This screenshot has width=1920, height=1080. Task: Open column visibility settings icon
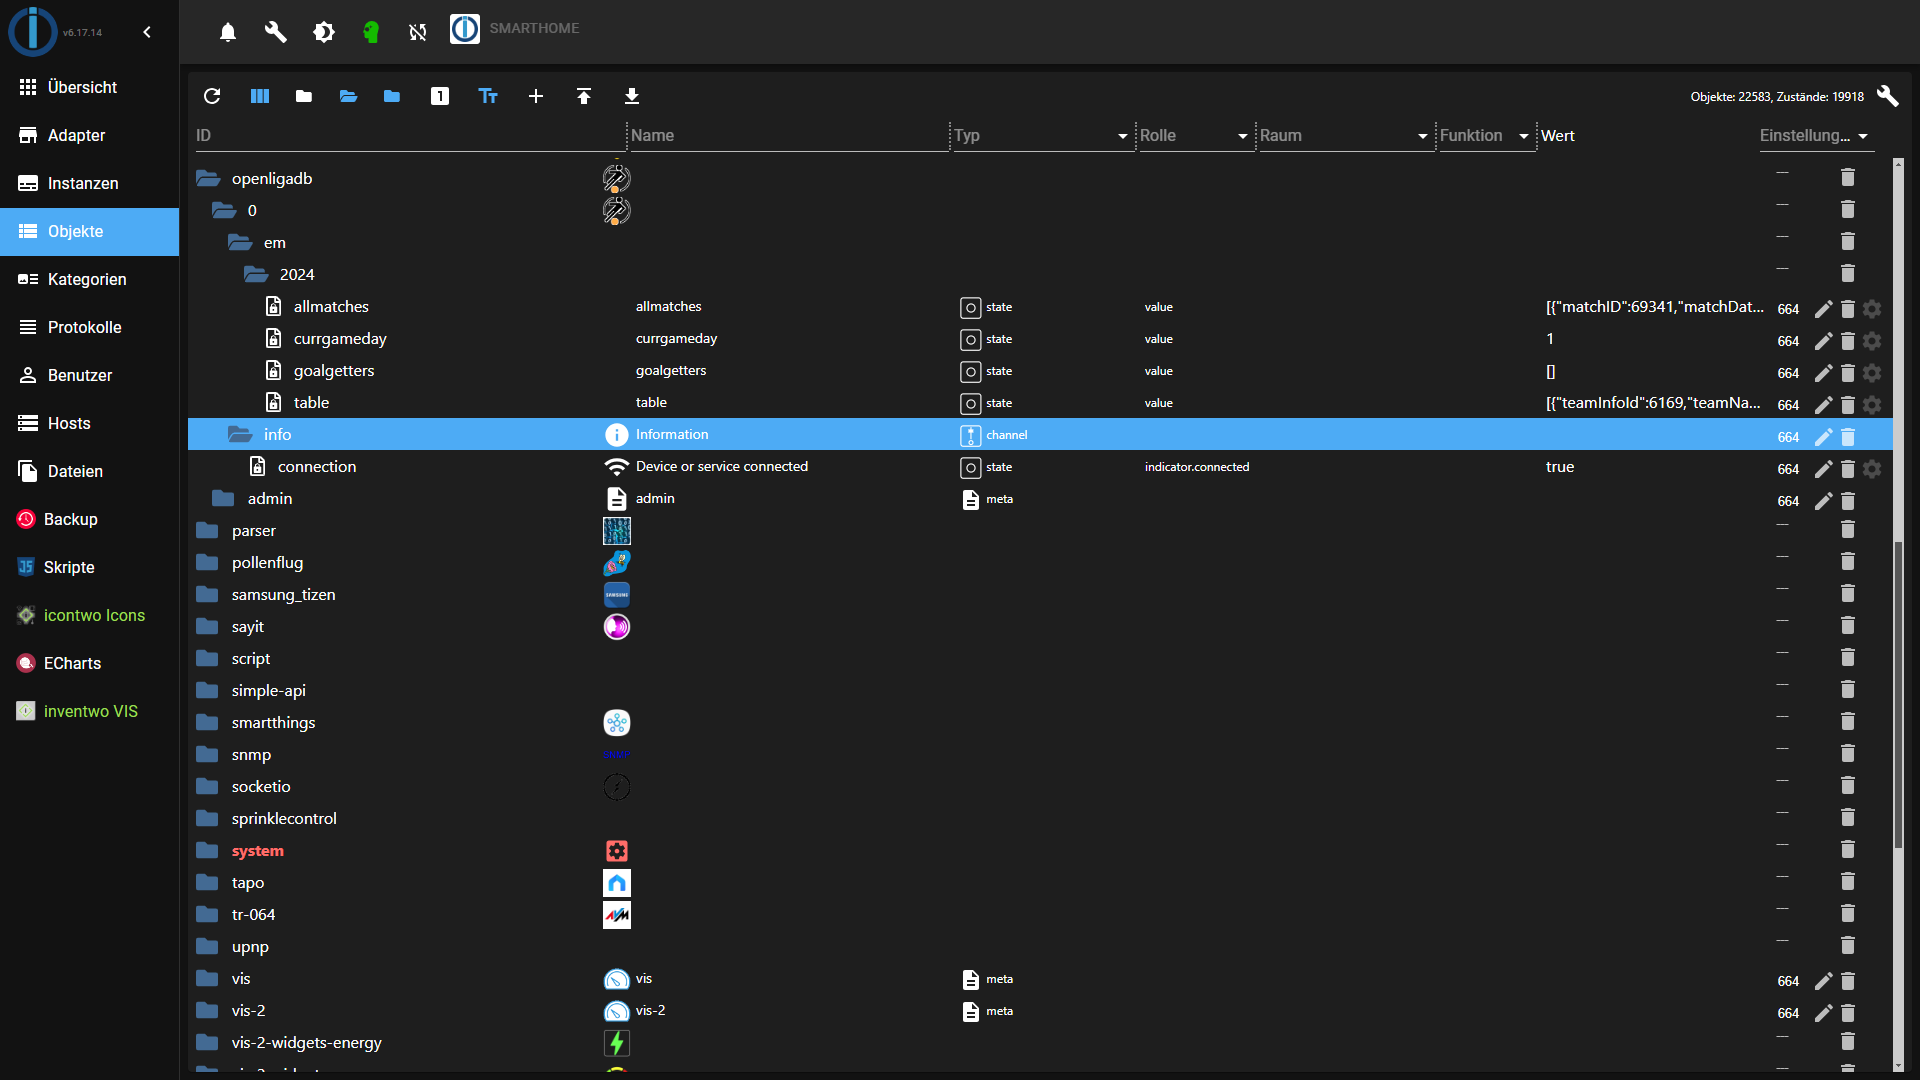[x=260, y=96]
